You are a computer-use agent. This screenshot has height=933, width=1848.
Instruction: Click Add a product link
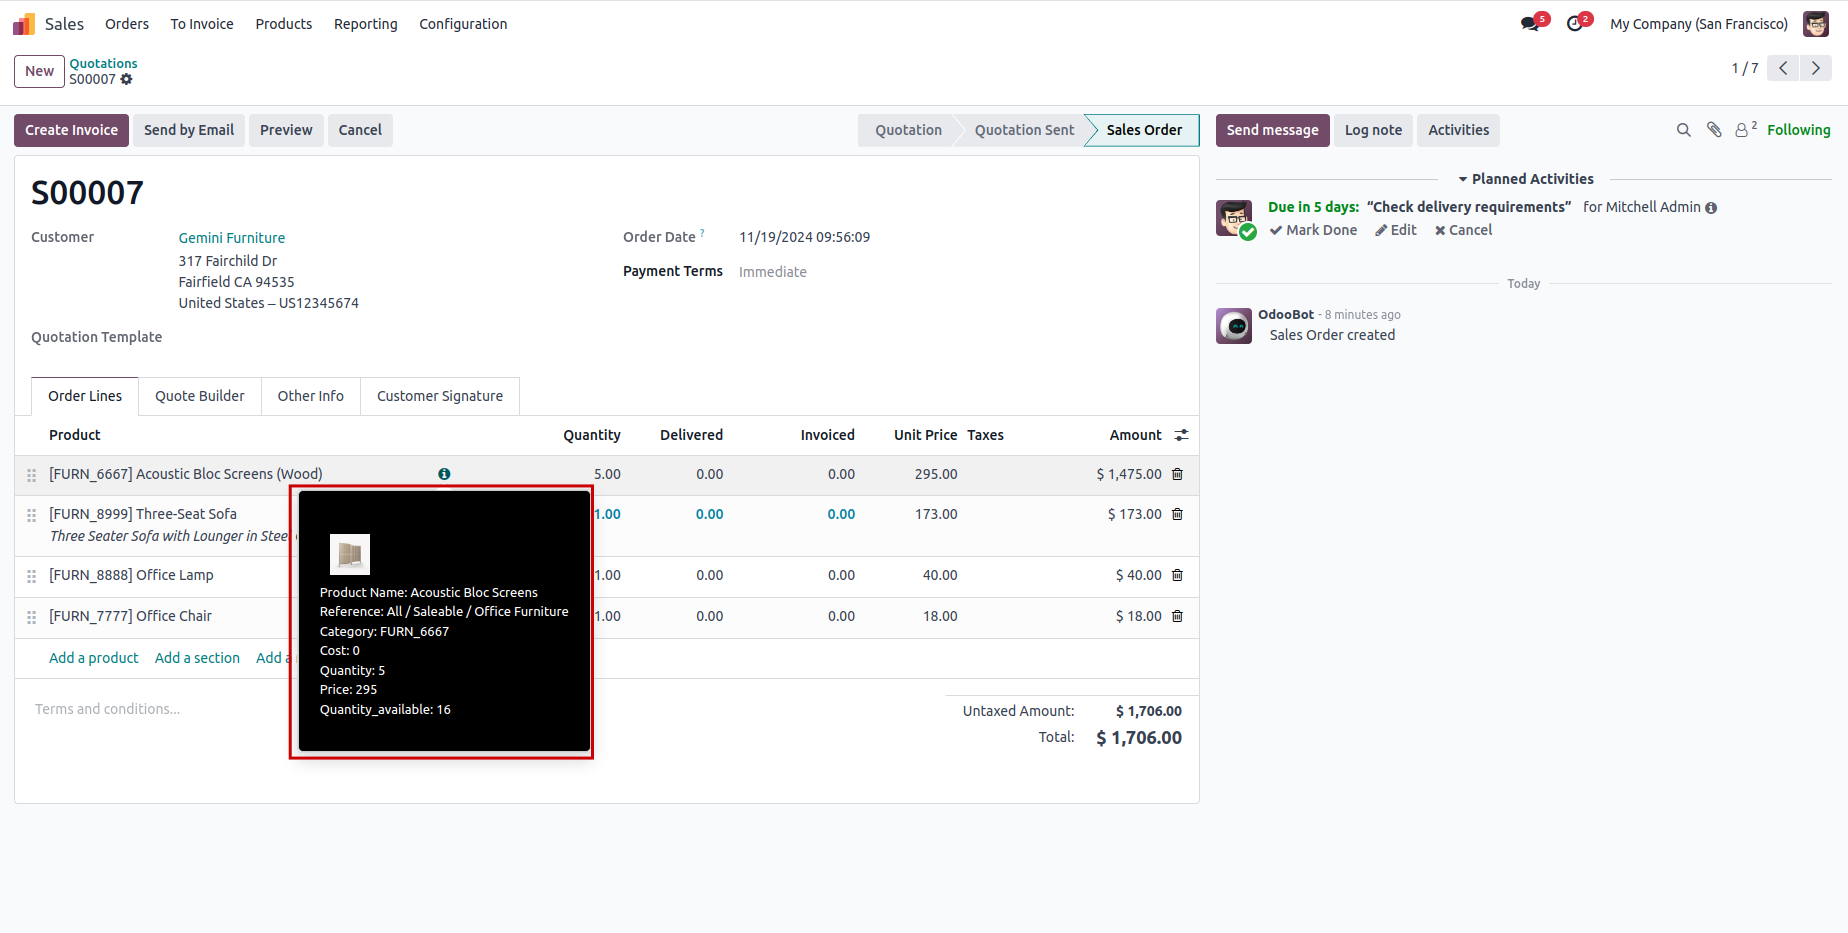(94, 658)
